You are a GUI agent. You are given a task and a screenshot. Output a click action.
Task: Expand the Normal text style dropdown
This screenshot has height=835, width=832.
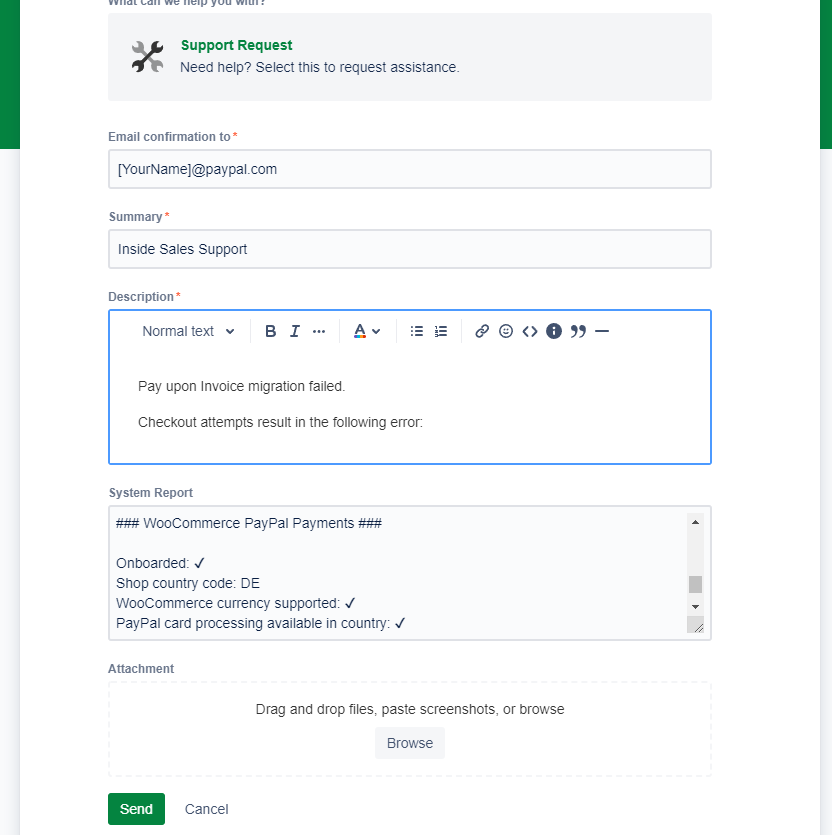click(189, 331)
